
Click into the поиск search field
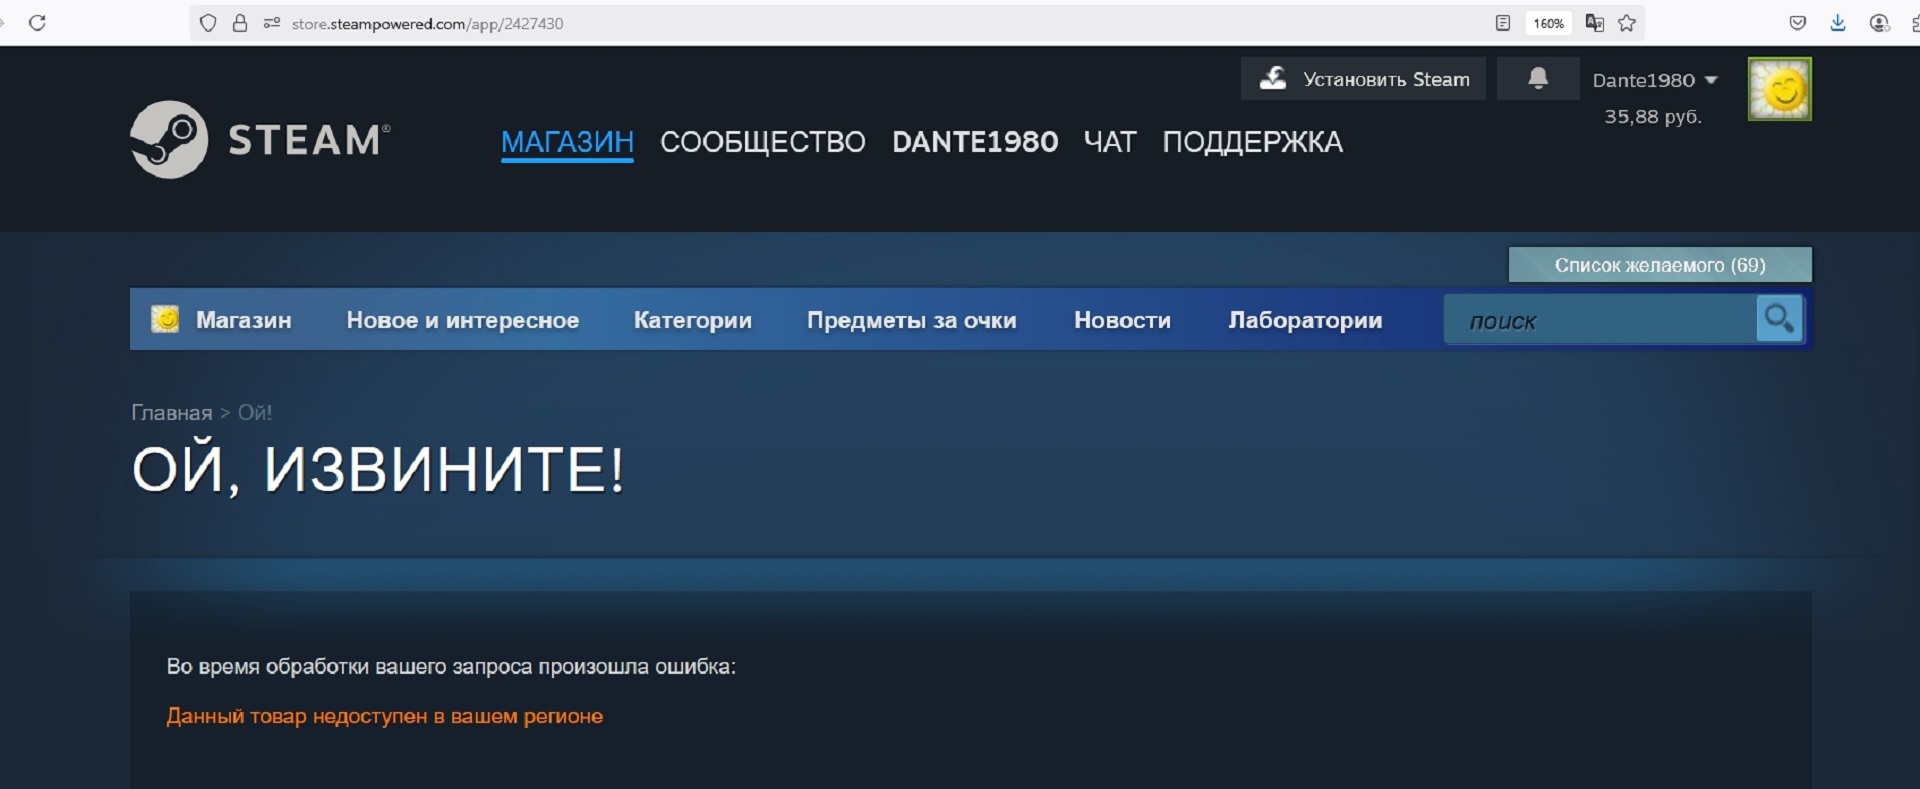point(1600,320)
